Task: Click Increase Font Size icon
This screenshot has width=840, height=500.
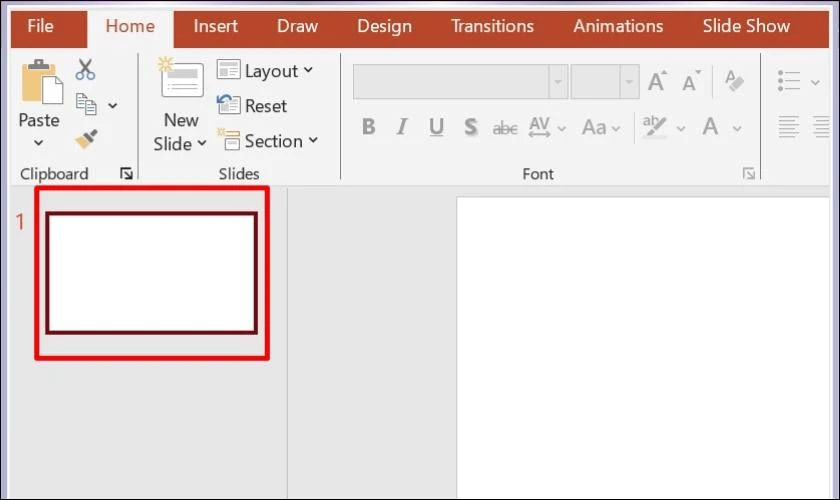Action: pos(657,81)
